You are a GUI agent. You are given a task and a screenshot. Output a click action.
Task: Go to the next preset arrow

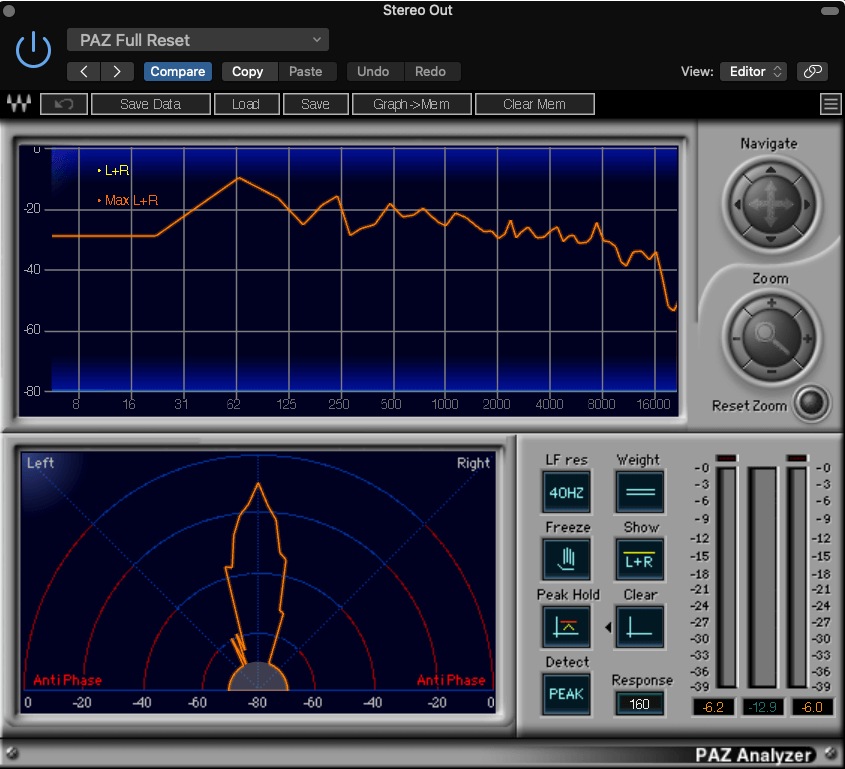[x=117, y=72]
